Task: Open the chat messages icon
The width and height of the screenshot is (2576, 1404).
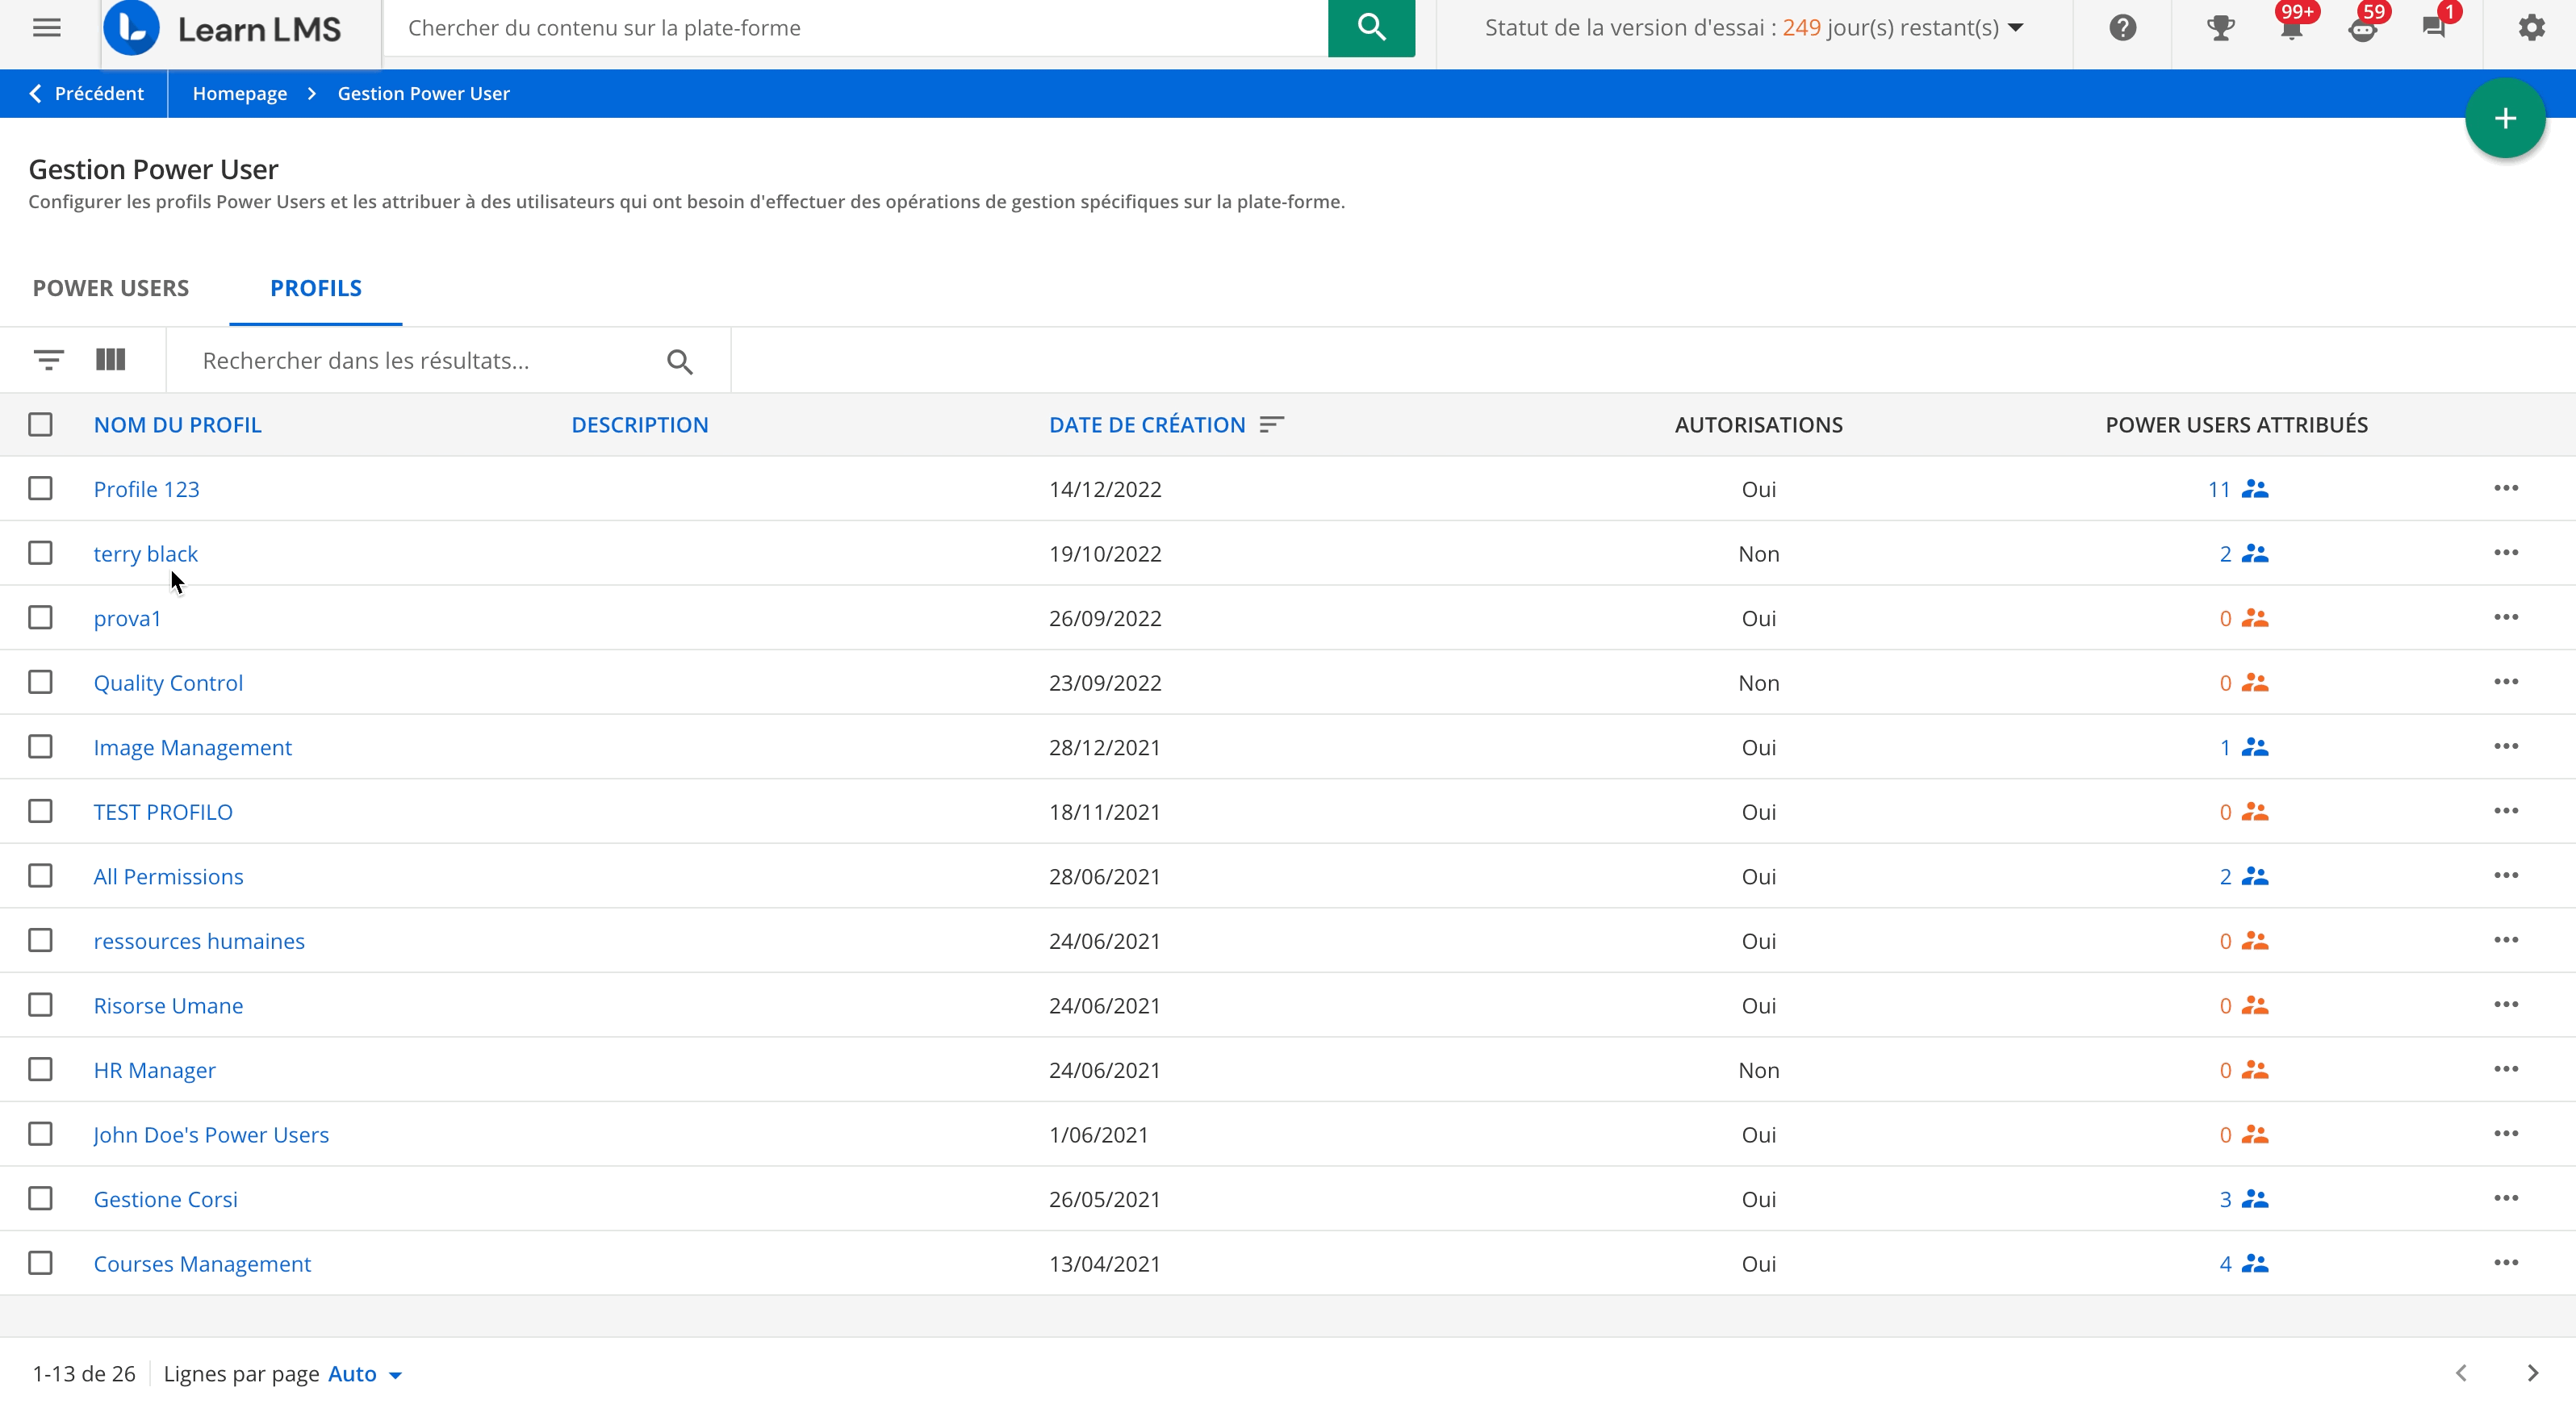Action: pos(2434,28)
